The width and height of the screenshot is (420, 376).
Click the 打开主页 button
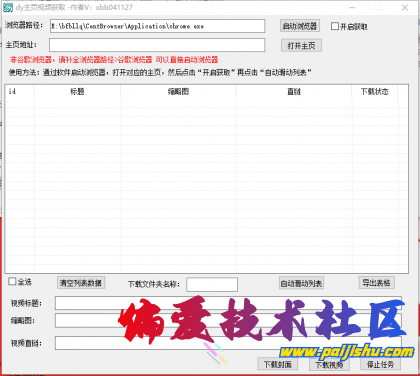[301, 46]
